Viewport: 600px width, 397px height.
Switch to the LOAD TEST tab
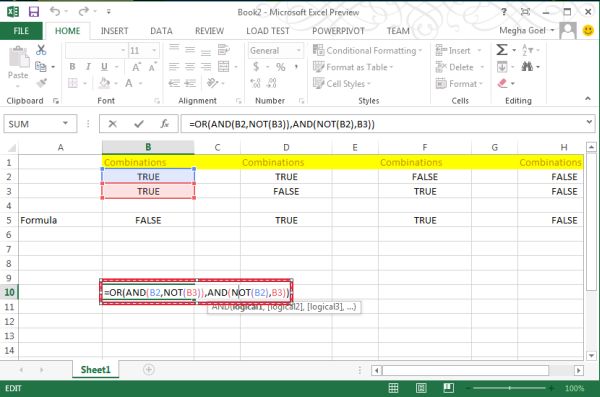(268, 31)
